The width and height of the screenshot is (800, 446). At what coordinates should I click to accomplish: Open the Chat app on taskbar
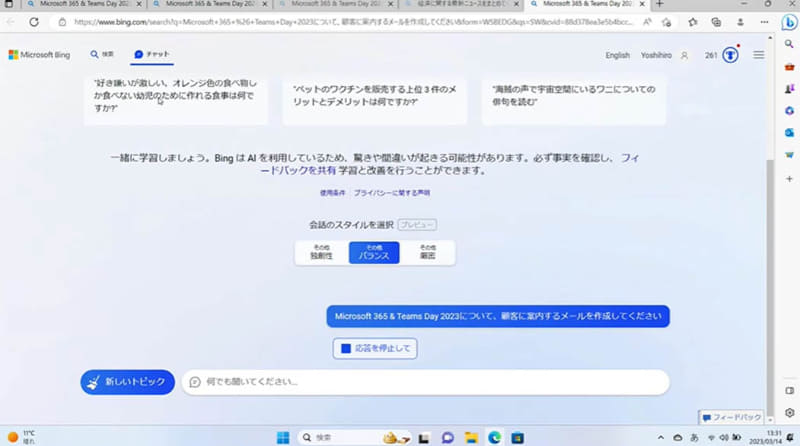coord(447,438)
